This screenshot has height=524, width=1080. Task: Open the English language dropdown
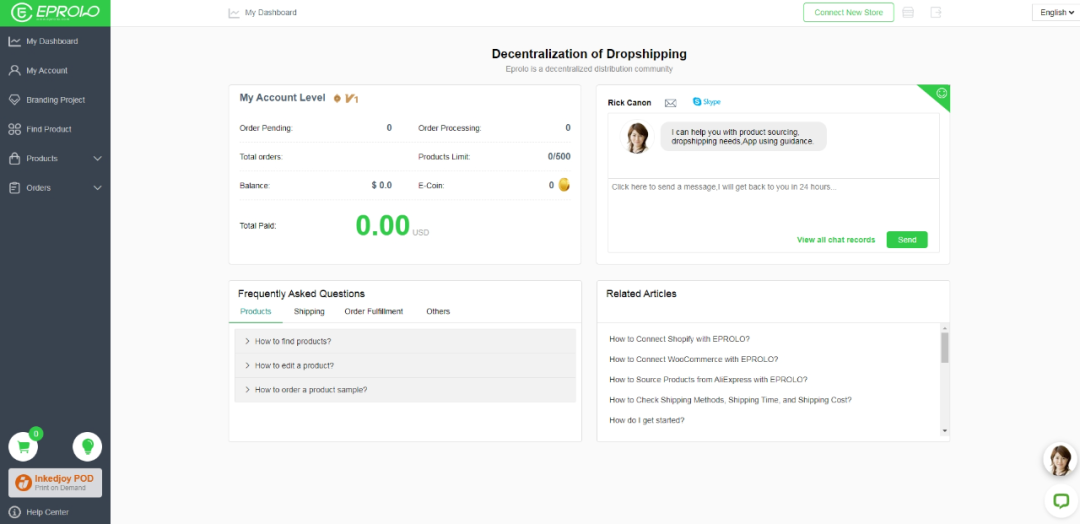[1056, 13]
